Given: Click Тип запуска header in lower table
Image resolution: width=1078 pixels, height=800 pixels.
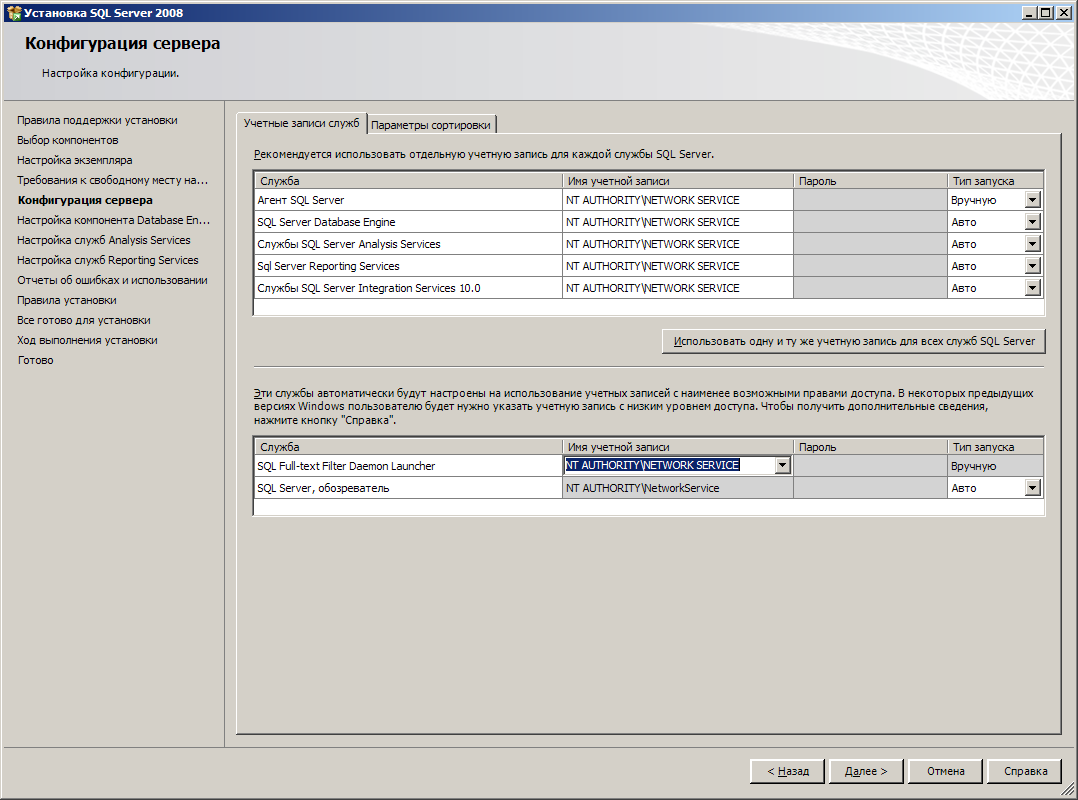Looking at the screenshot, I should click(996, 447).
